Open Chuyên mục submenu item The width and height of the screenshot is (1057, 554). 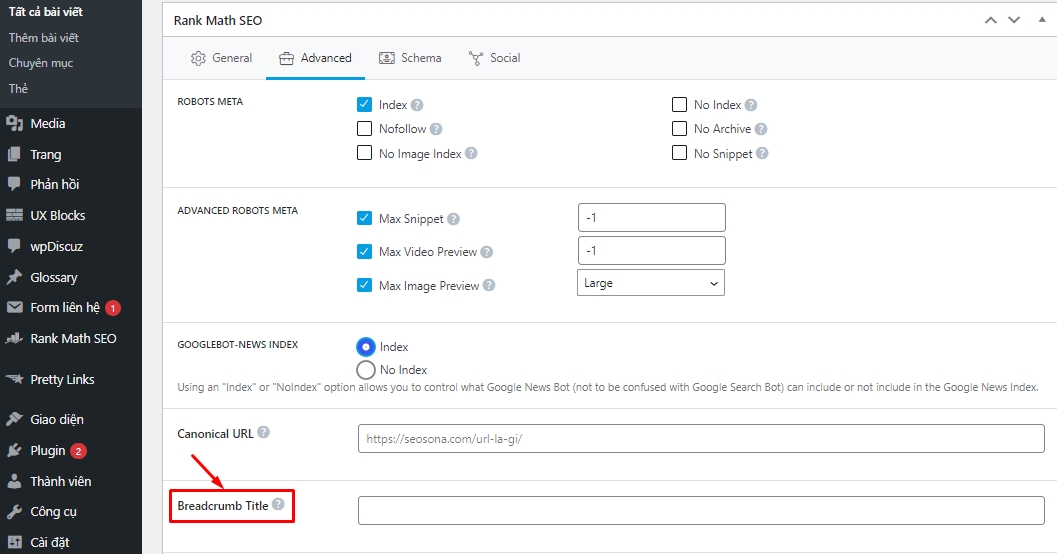[41, 63]
